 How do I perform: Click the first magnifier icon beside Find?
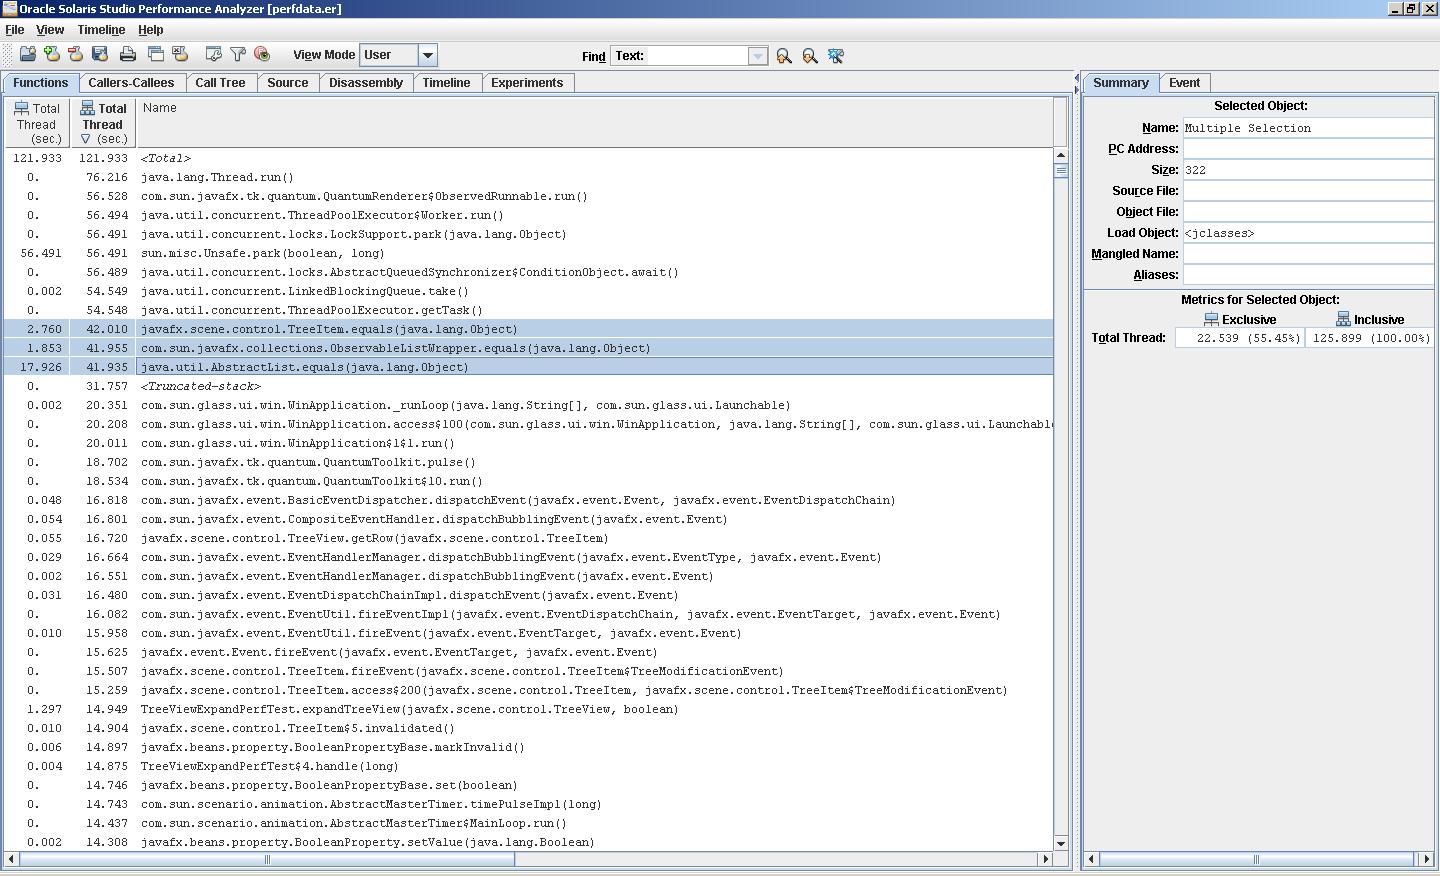tap(784, 56)
